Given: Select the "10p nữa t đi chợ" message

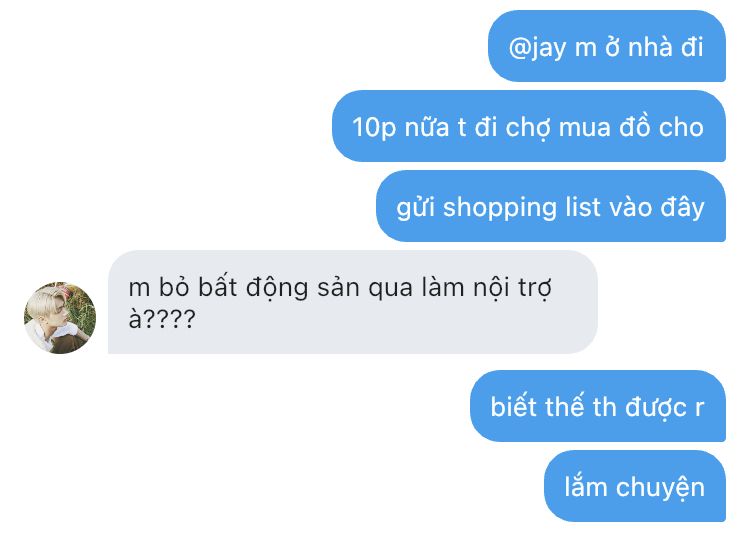Looking at the screenshot, I should (529, 126).
